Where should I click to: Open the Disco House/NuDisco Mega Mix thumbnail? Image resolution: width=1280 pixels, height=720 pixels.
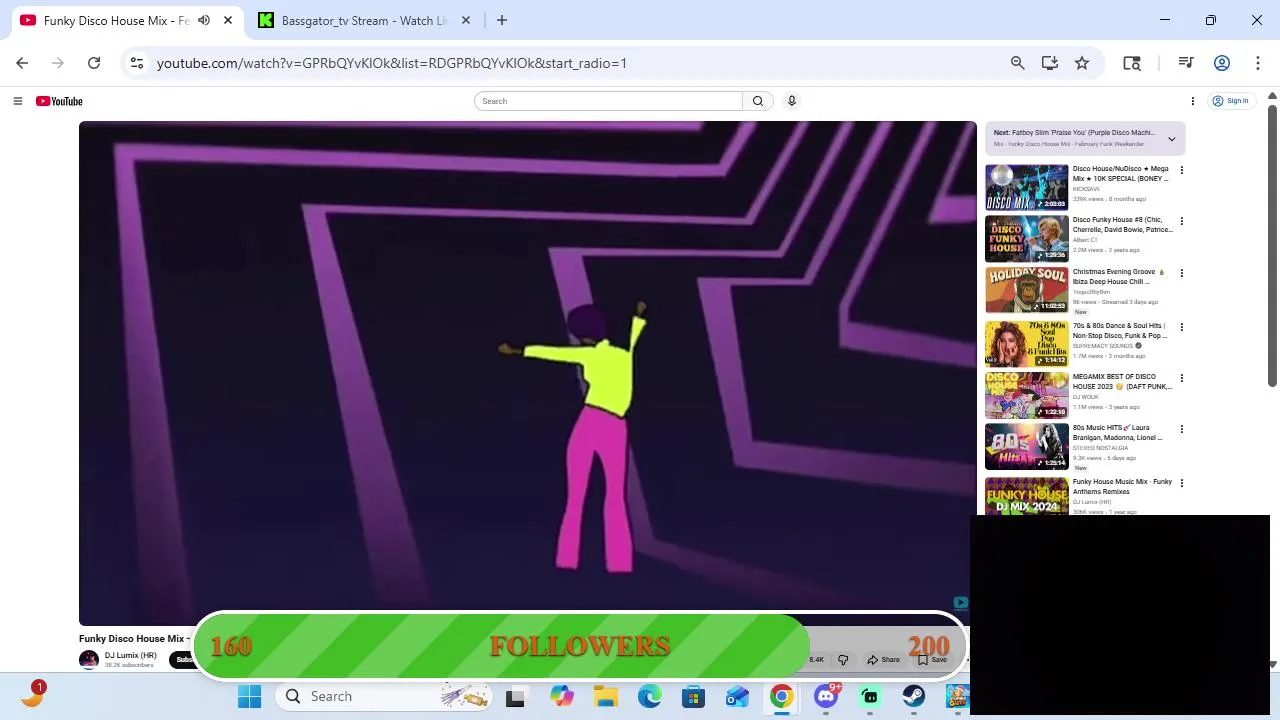point(1027,188)
